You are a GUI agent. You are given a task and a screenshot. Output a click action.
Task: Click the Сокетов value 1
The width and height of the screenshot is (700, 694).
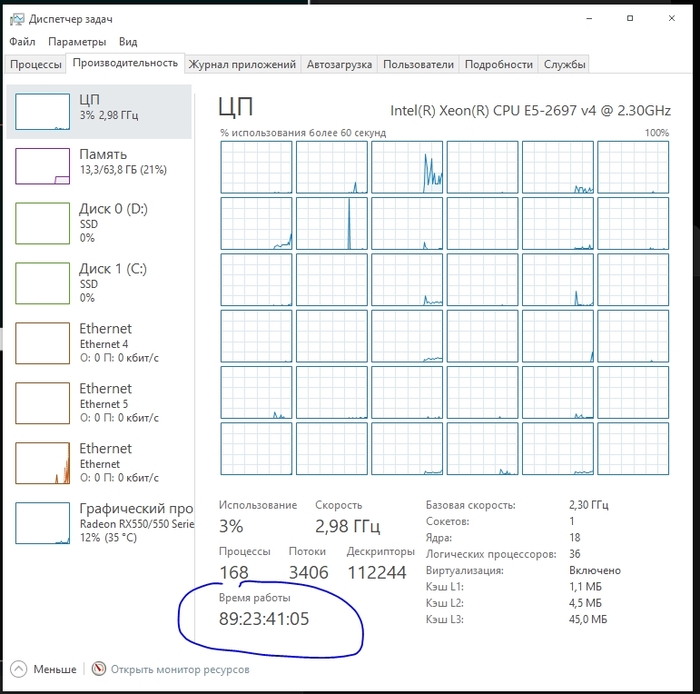click(x=571, y=521)
